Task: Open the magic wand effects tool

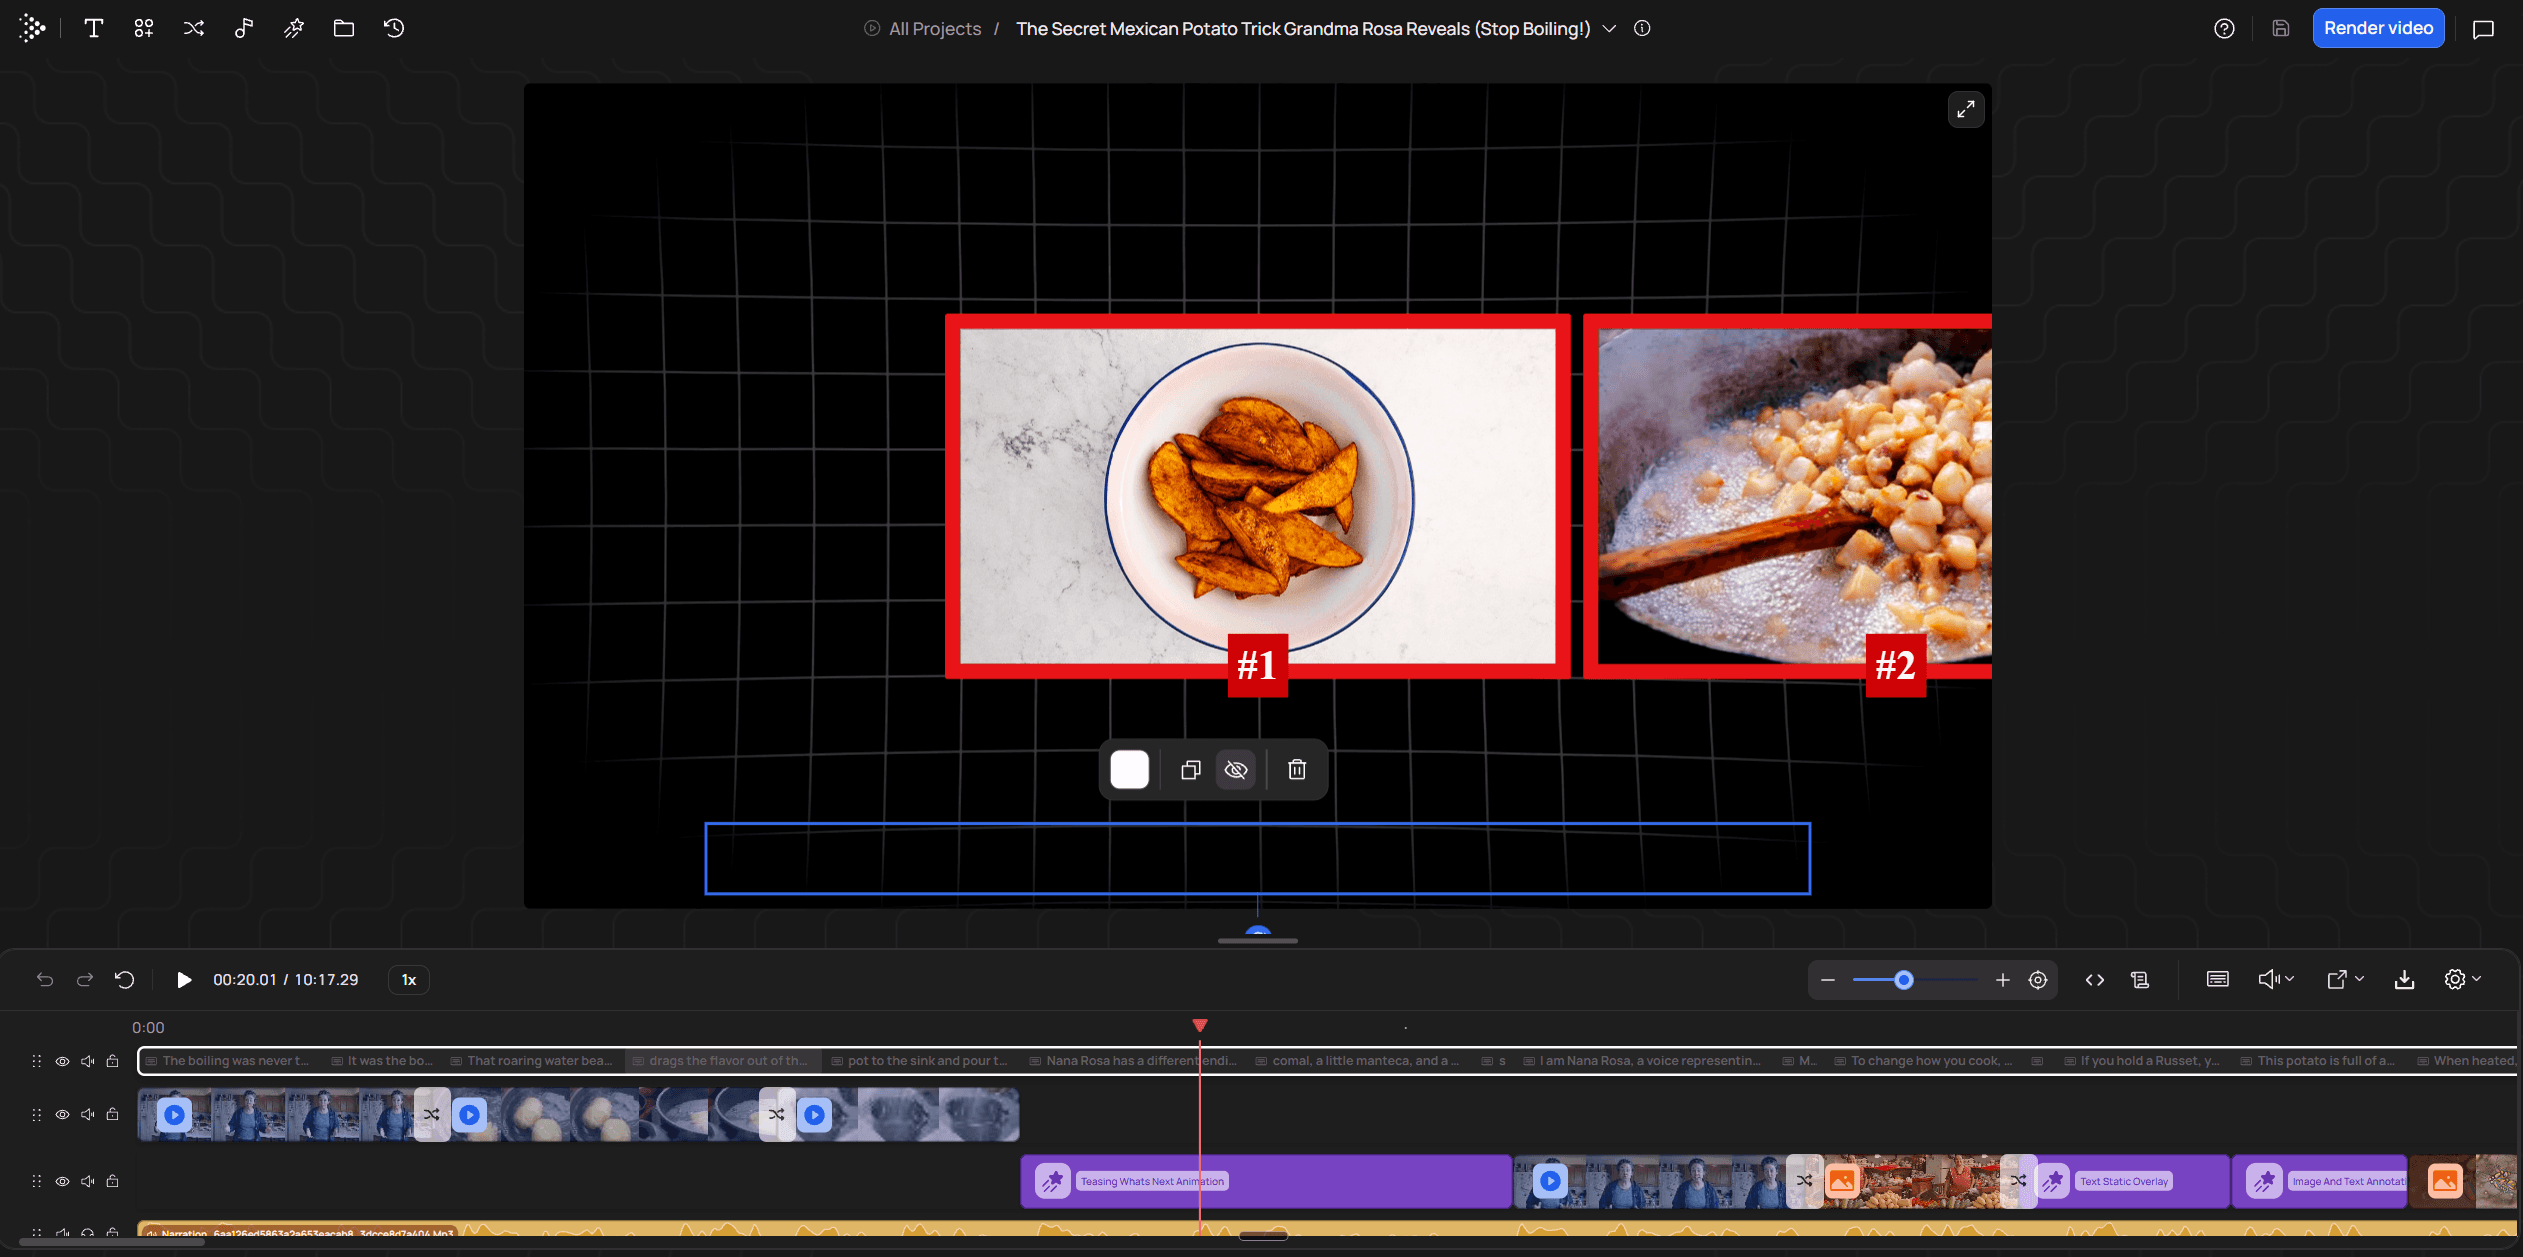Action: click(294, 28)
